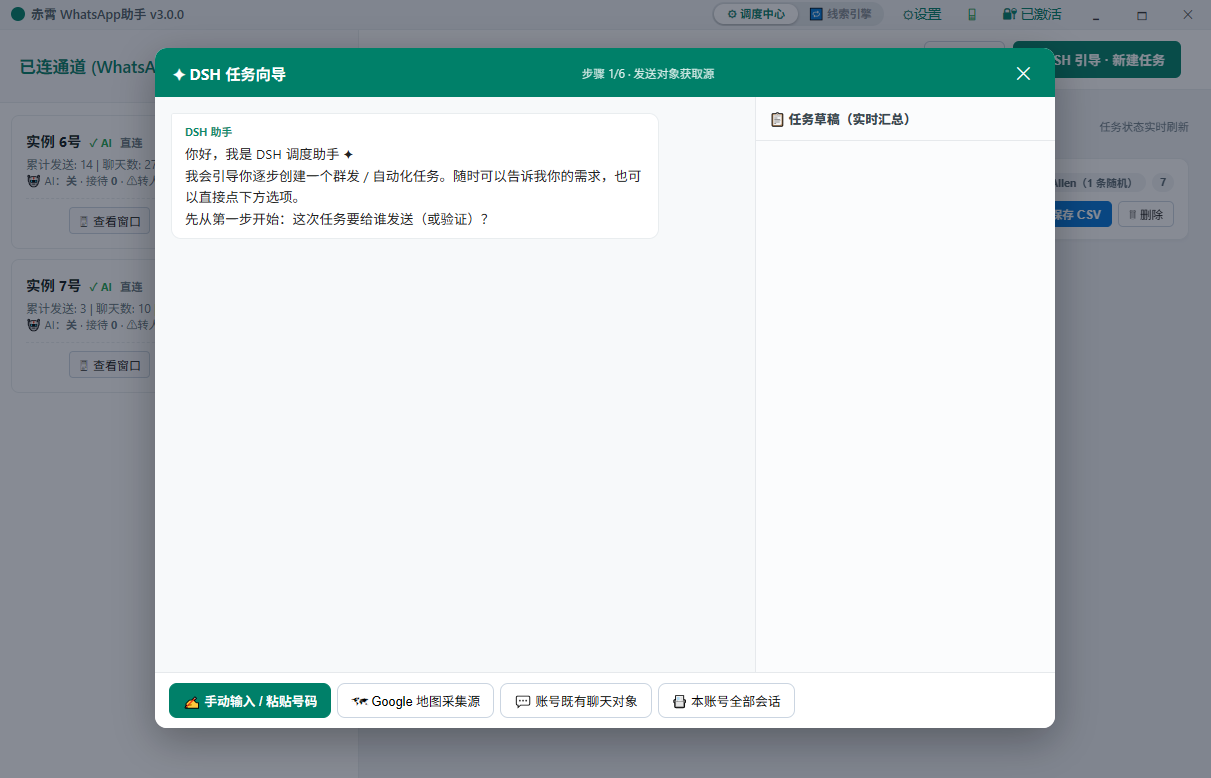Click the count badge 7 in task row
The width and height of the screenshot is (1211, 778).
pos(1162,182)
